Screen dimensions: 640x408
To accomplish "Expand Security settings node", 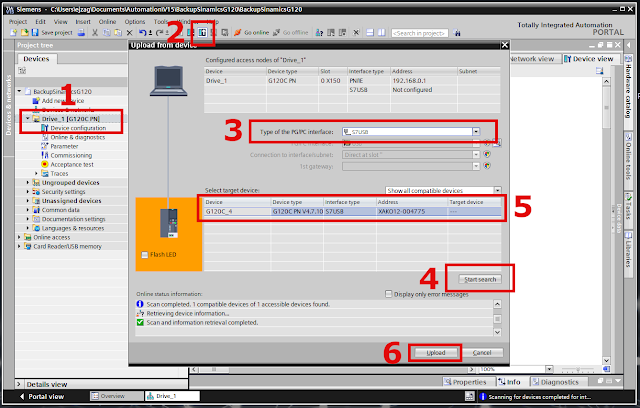I will [28, 191].
